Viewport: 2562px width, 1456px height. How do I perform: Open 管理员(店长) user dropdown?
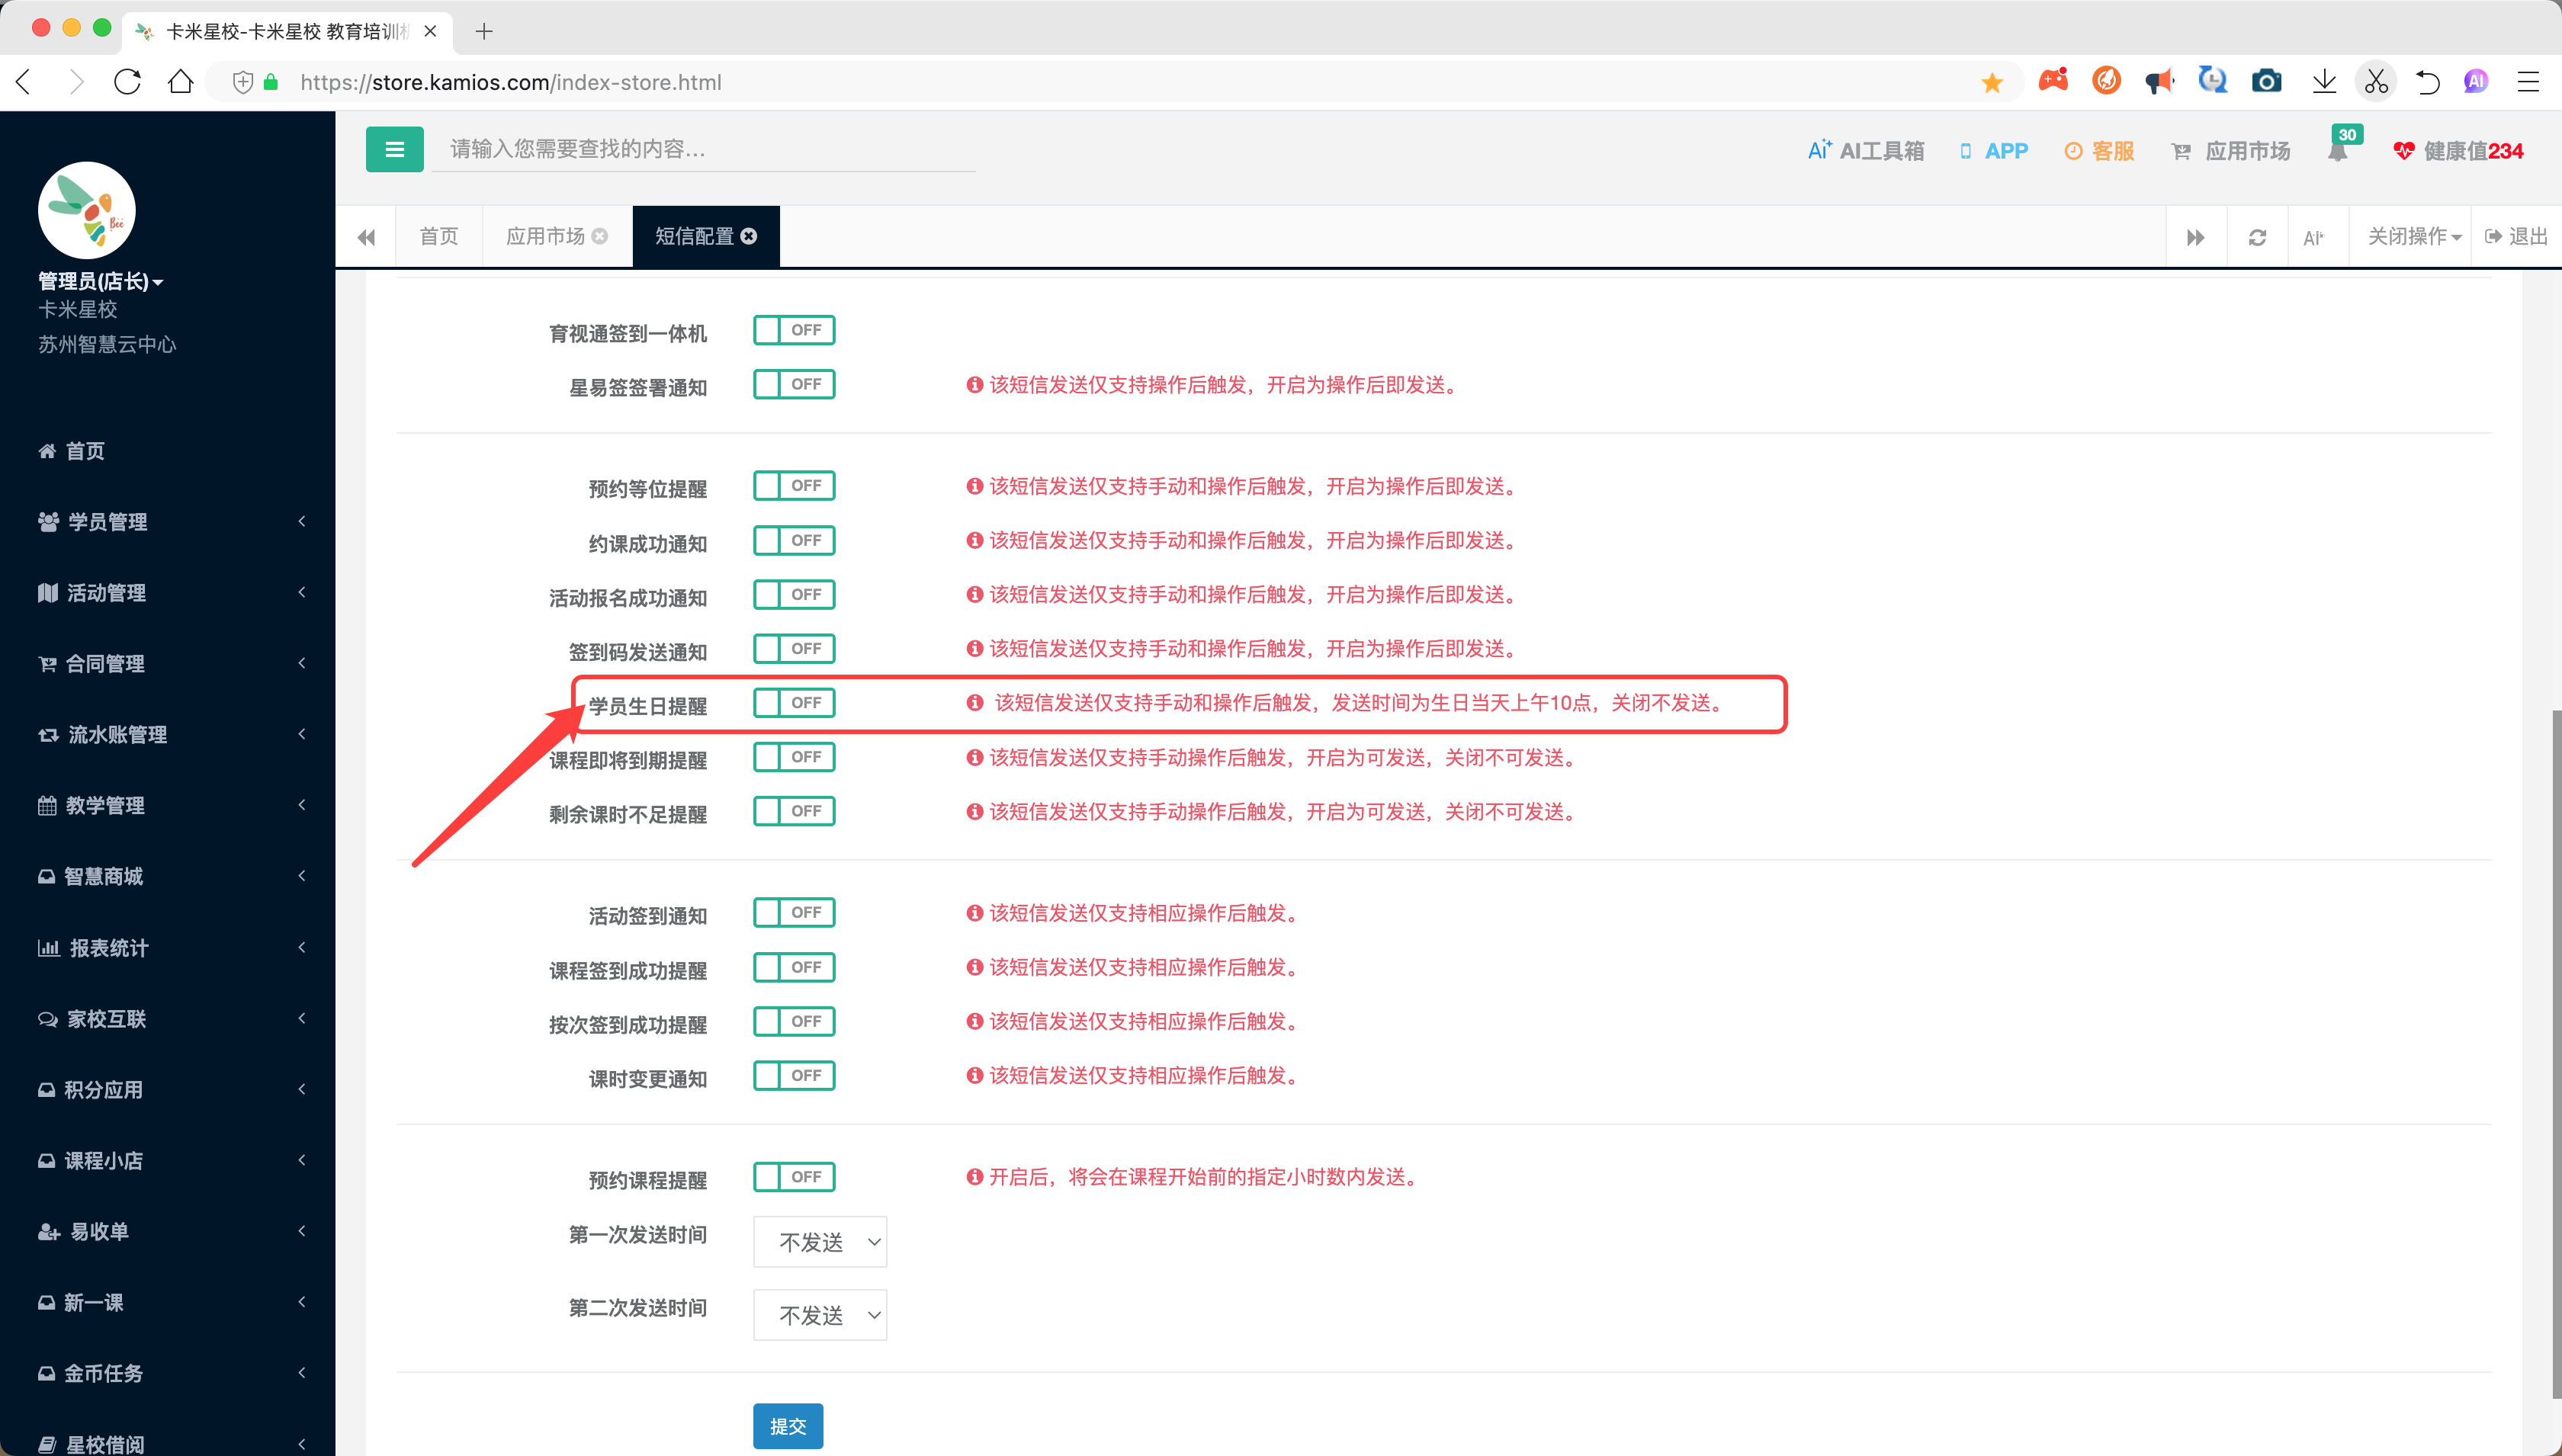pyautogui.click(x=100, y=281)
